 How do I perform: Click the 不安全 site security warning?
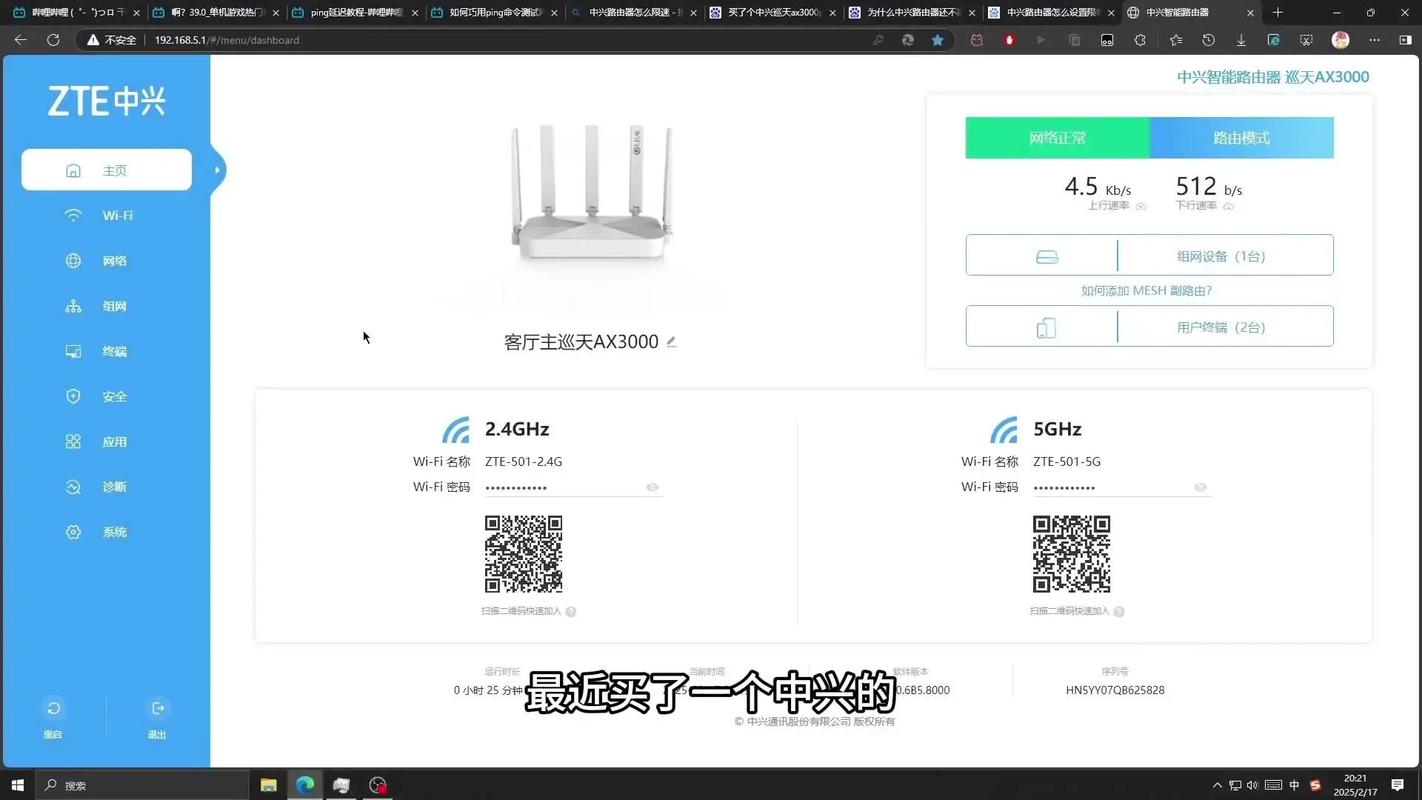[x=111, y=40]
